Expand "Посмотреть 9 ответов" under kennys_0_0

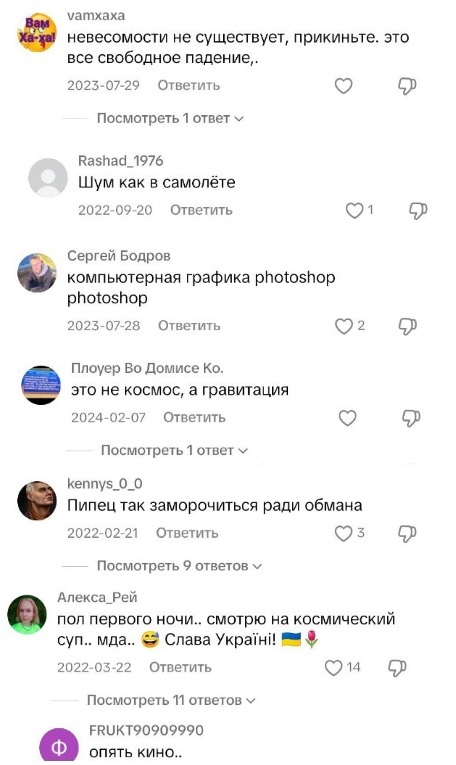coord(179,566)
